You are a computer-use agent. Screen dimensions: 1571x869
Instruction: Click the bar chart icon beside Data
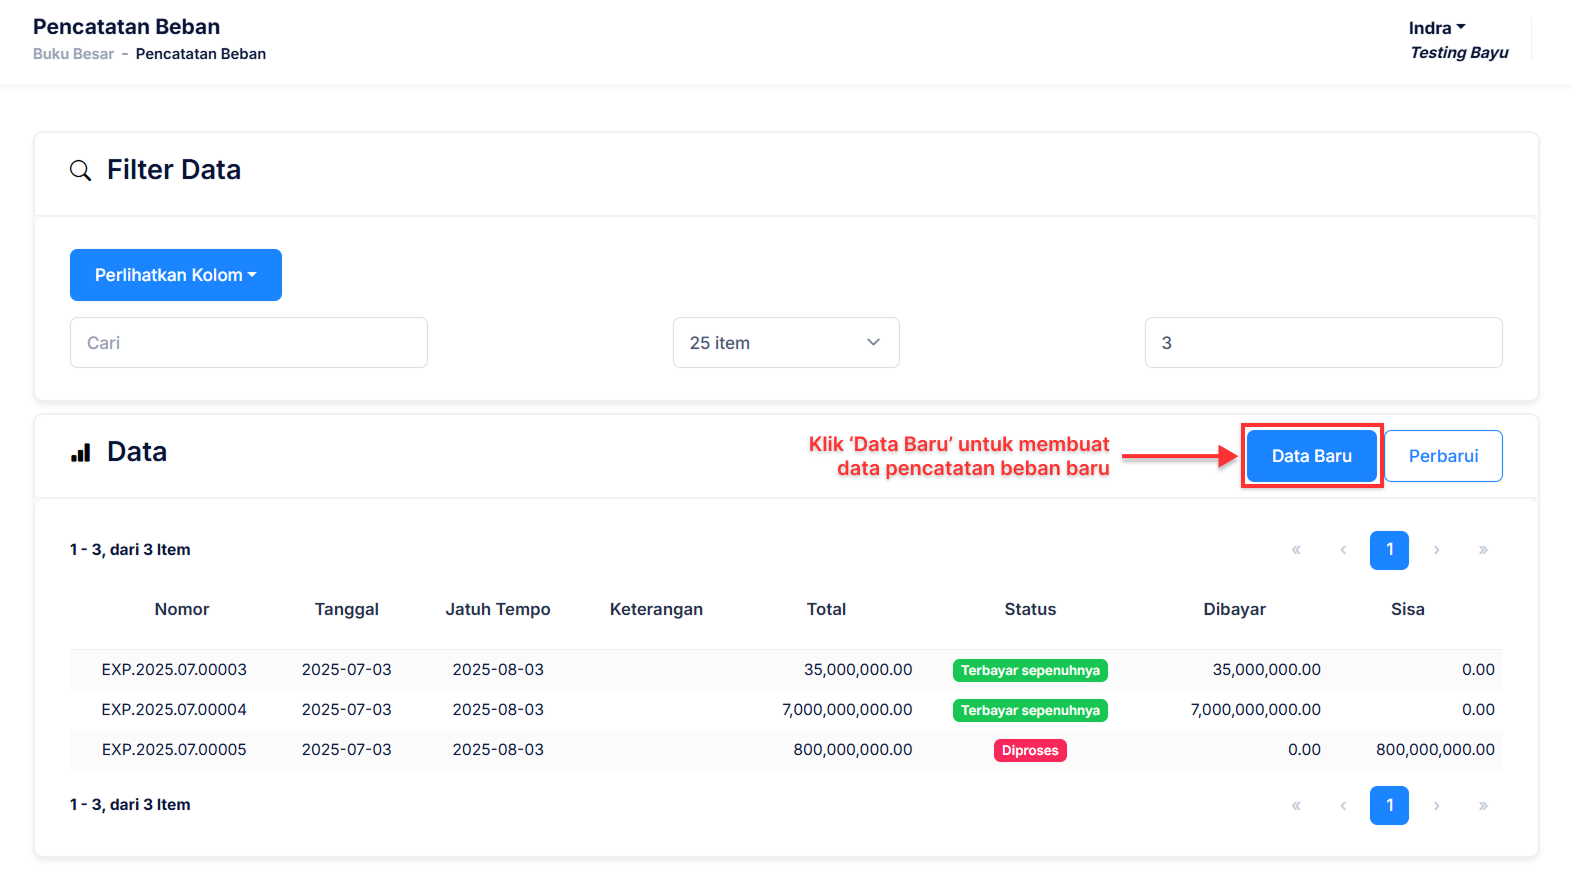(81, 453)
